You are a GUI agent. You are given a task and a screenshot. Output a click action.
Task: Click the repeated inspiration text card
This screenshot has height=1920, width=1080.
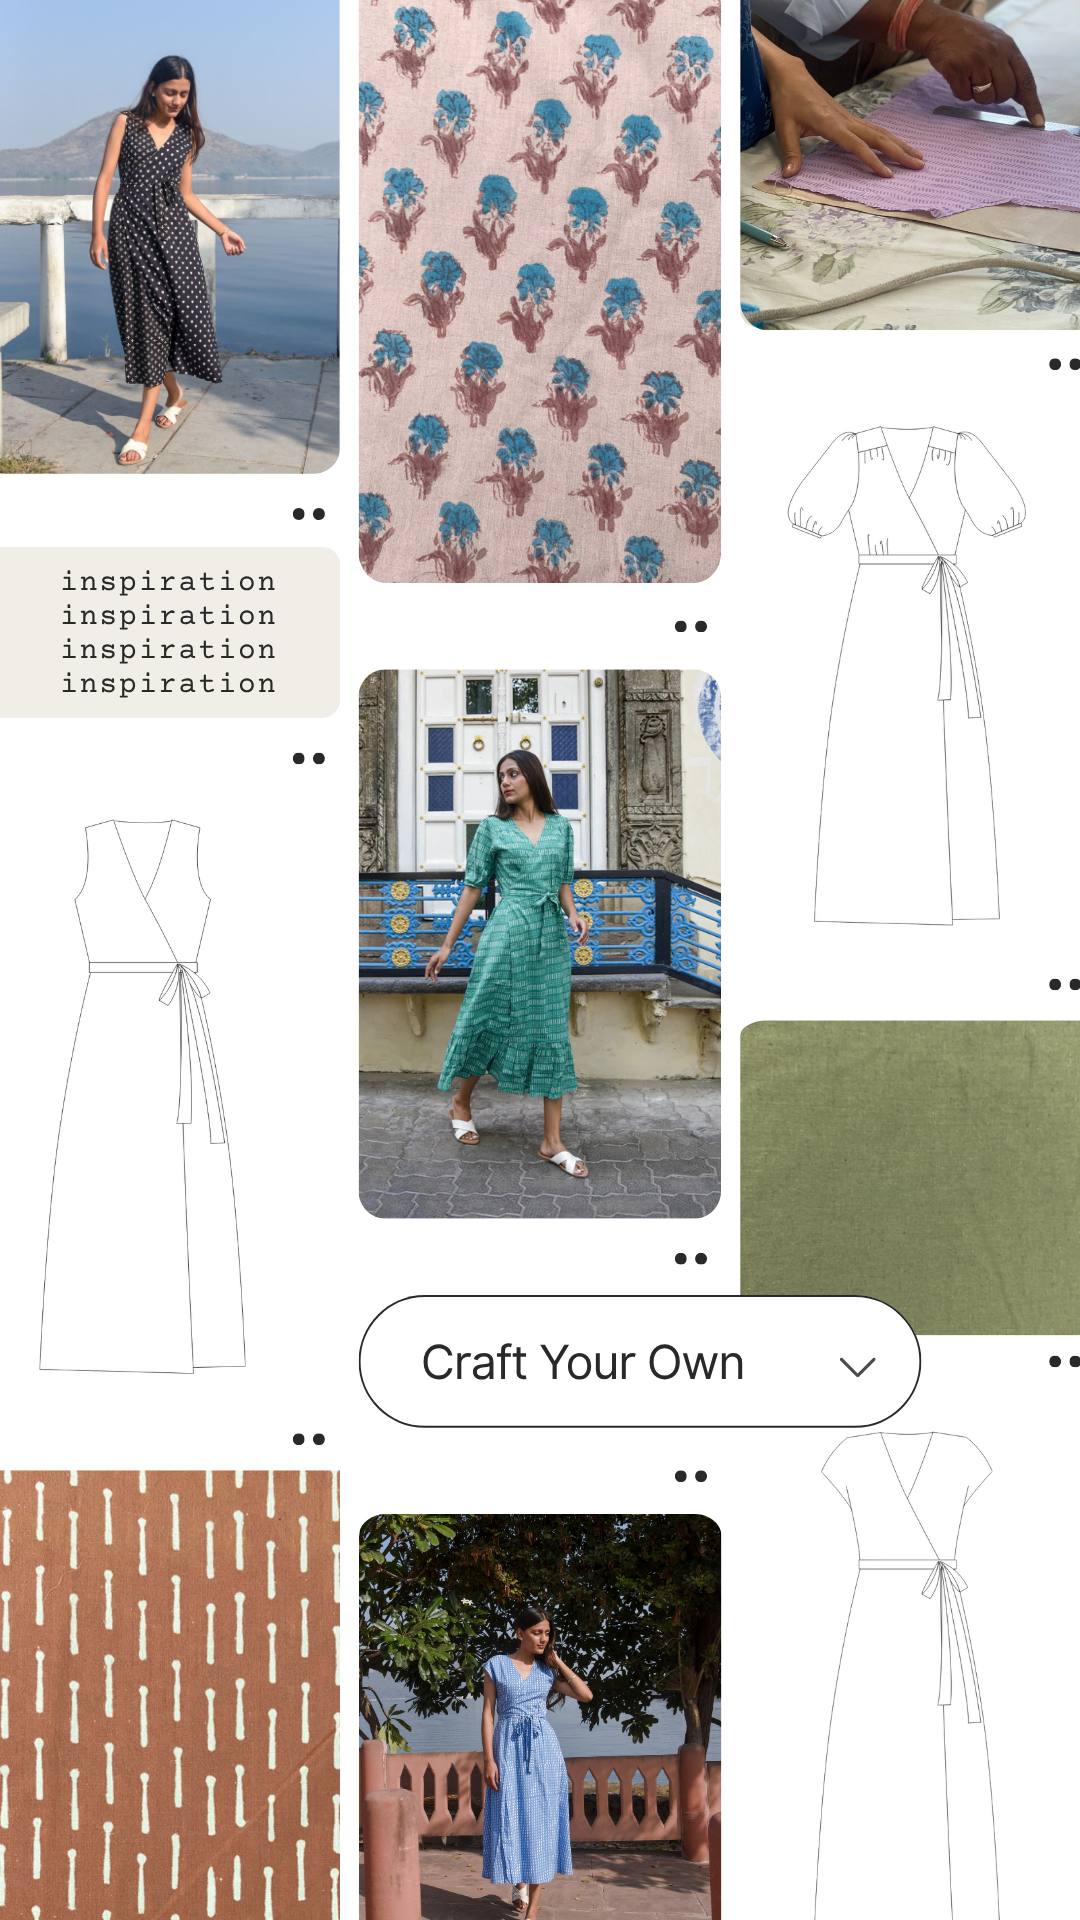(169, 632)
